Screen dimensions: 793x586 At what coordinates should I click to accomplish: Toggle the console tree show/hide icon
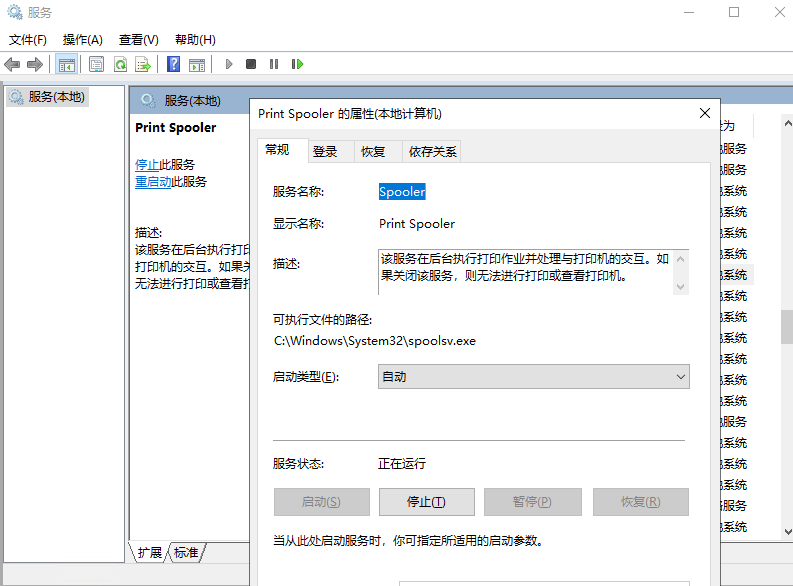click(x=67, y=64)
